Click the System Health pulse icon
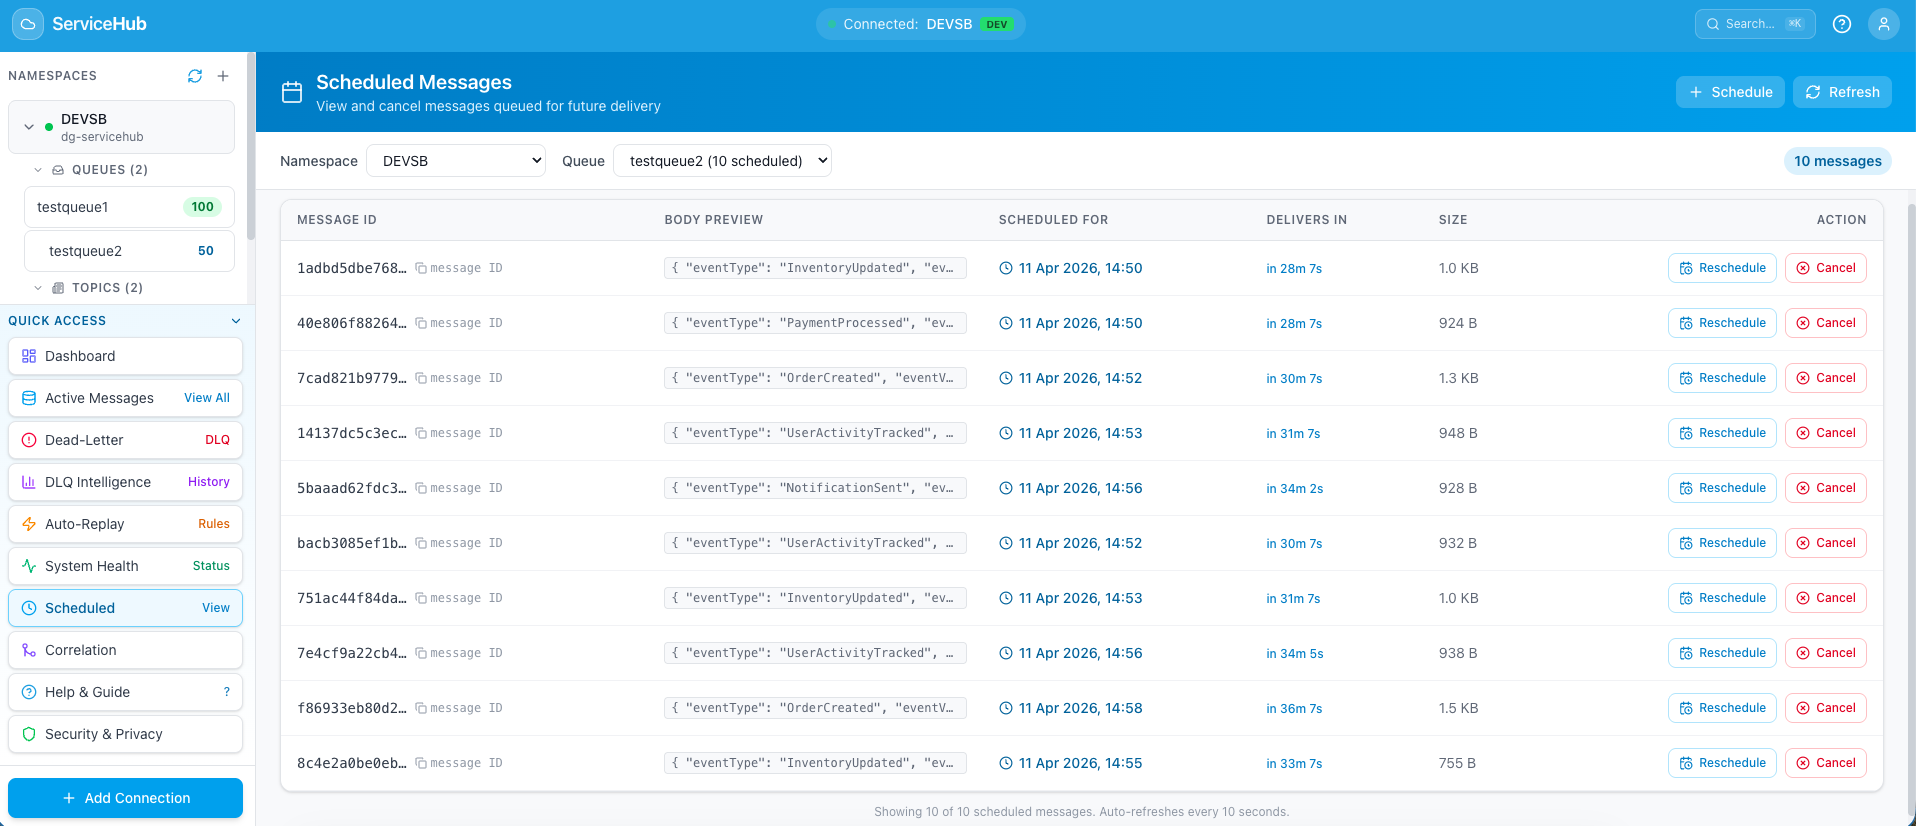Screen dimensions: 1916x826 29,566
